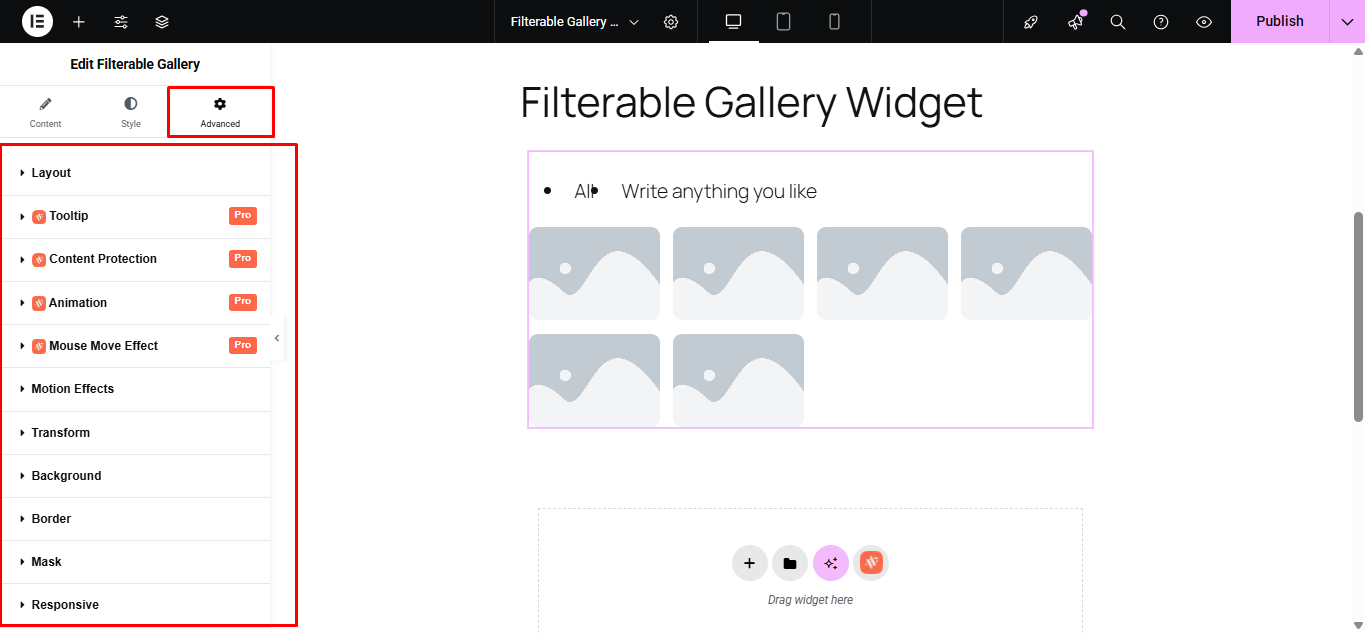Click the first gallery placeholder image
This screenshot has height=633, width=1365.
[594, 273]
